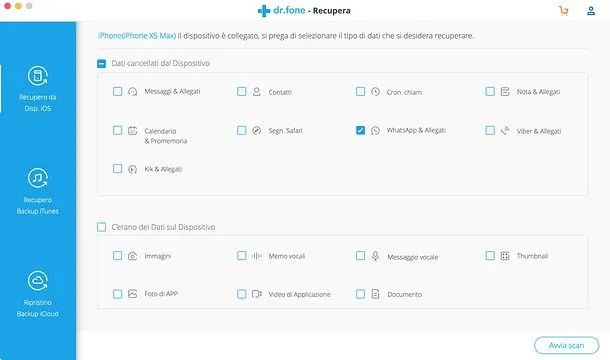Select all in C'erano dei Dati sul Dispositivo
This screenshot has width=610, height=360.
point(101,227)
